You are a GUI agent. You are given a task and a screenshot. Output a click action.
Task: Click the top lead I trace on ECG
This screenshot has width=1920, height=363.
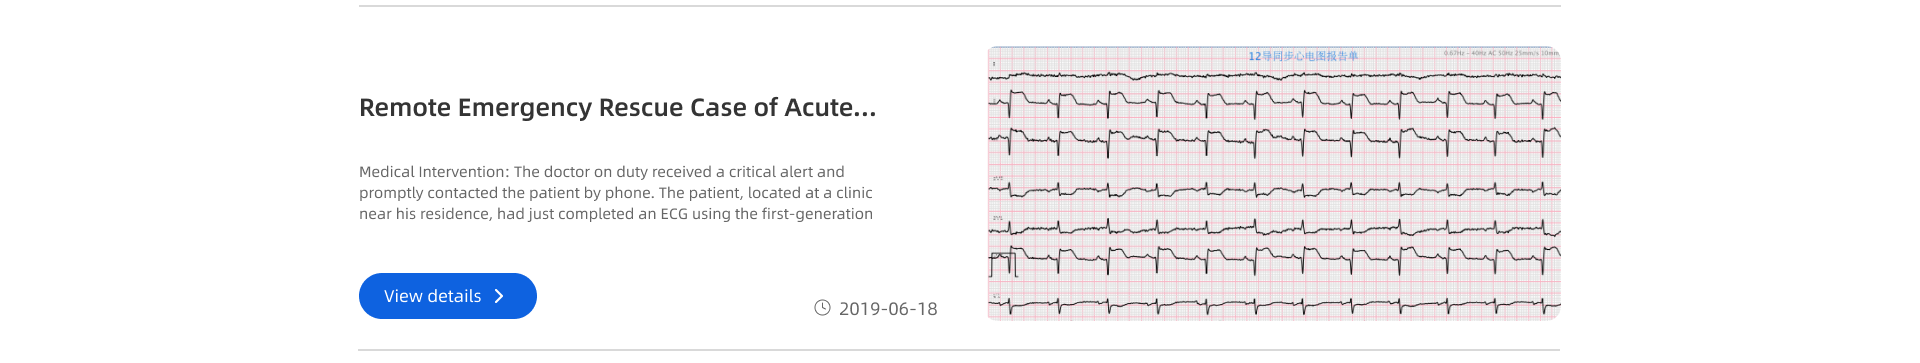(x=1274, y=75)
